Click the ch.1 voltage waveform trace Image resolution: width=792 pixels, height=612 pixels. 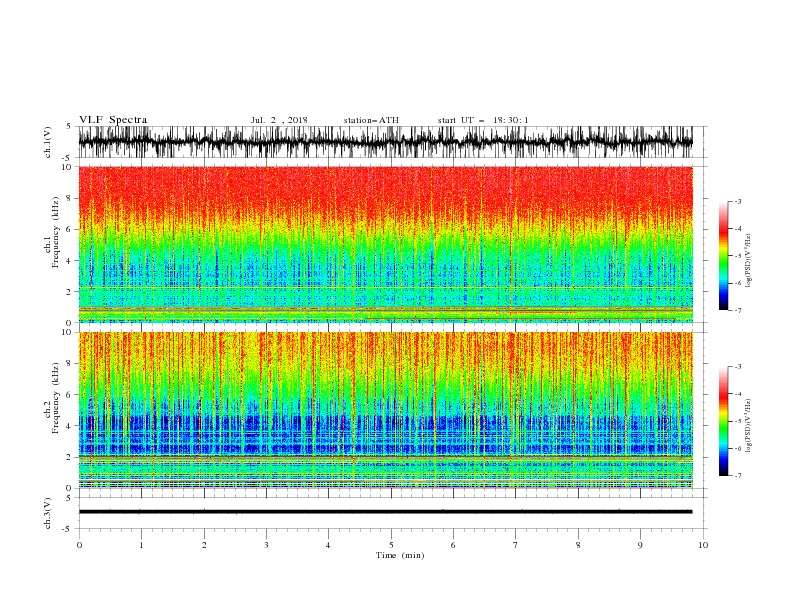pyautogui.click(x=385, y=142)
